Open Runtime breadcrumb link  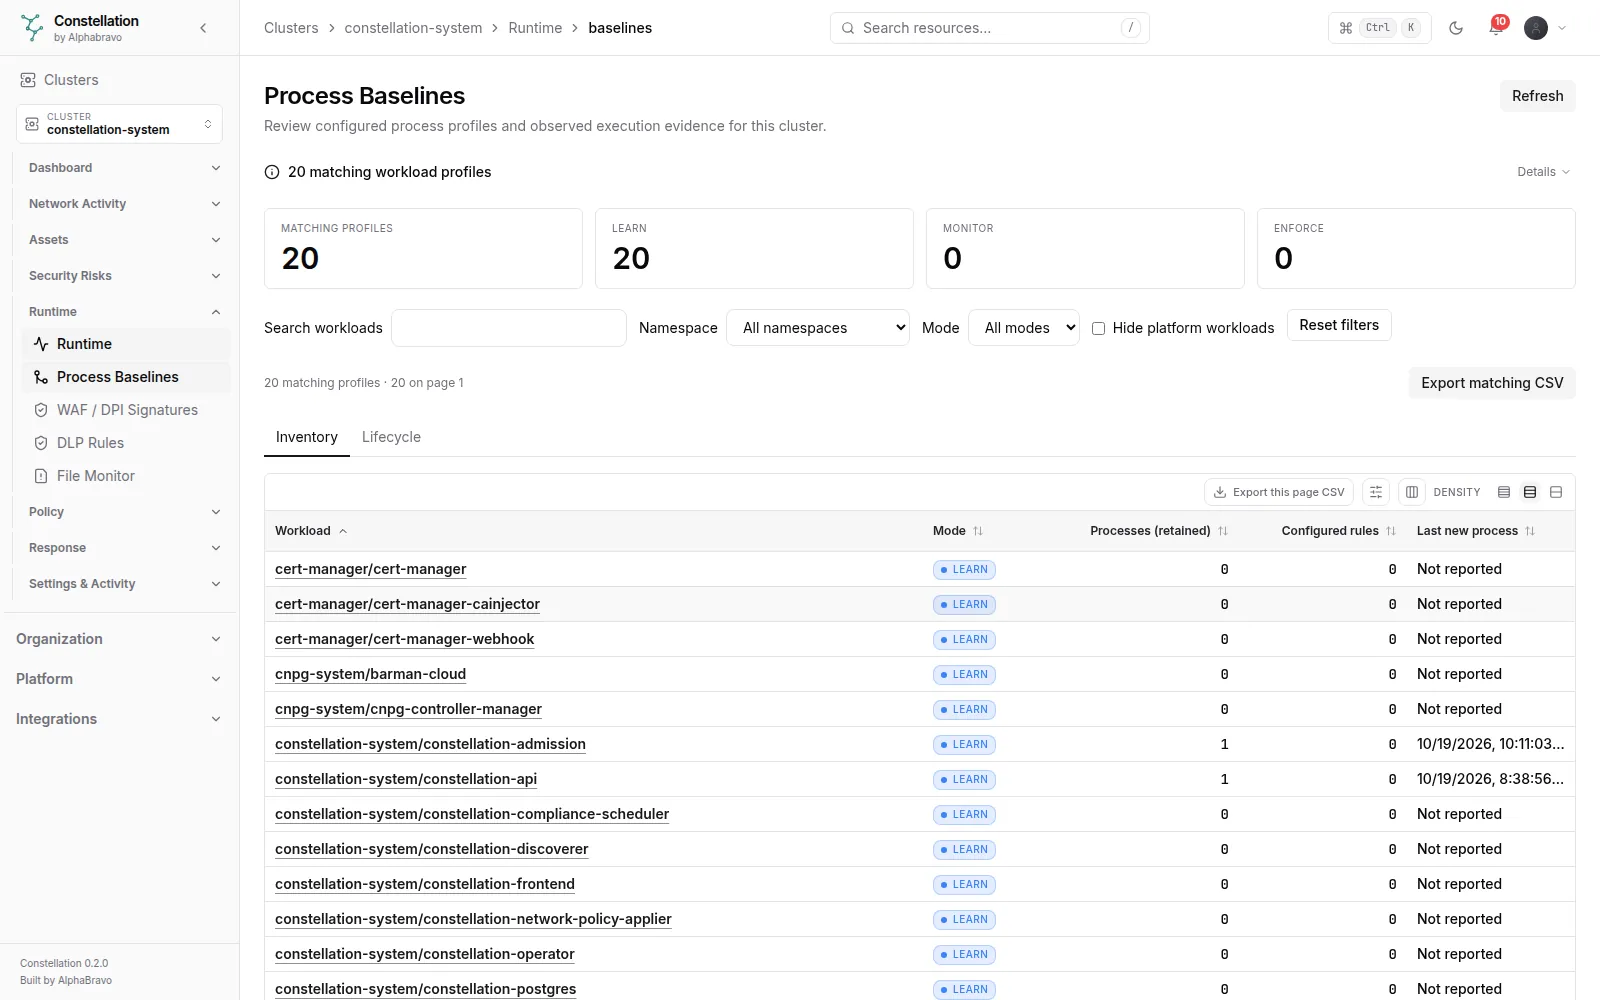pyautogui.click(x=535, y=28)
